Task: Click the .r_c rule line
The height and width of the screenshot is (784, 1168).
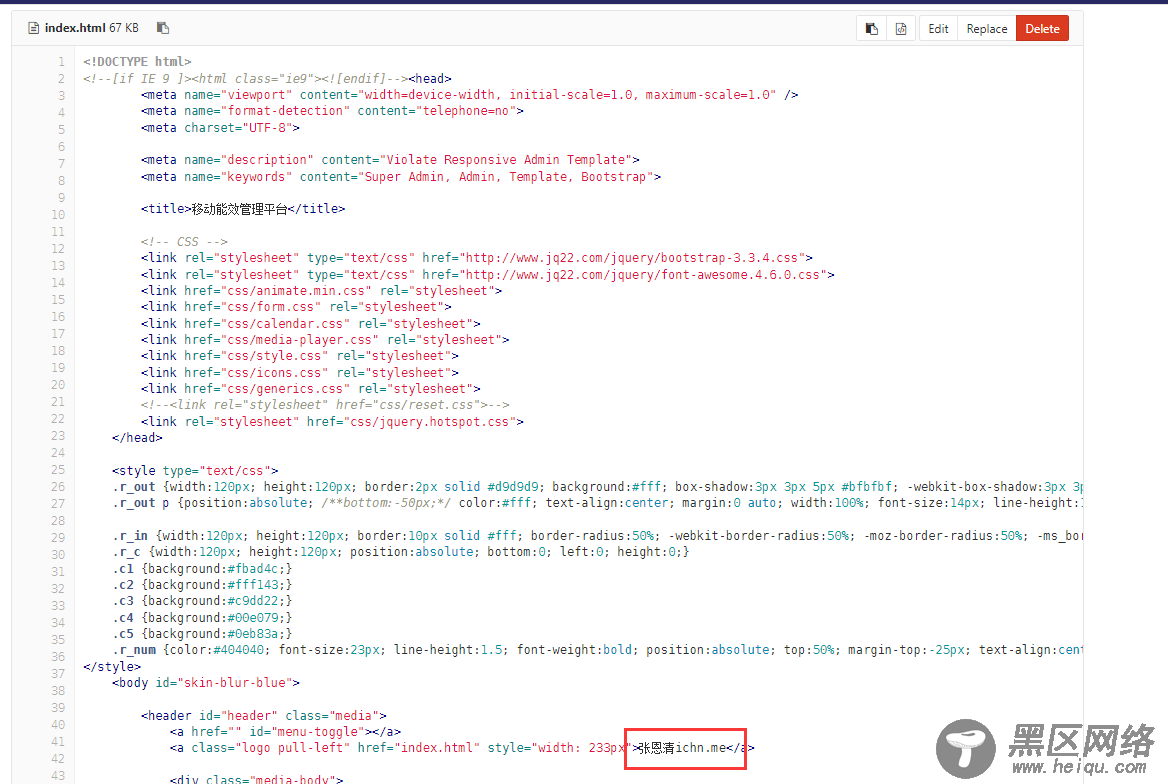Action: click(x=401, y=552)
